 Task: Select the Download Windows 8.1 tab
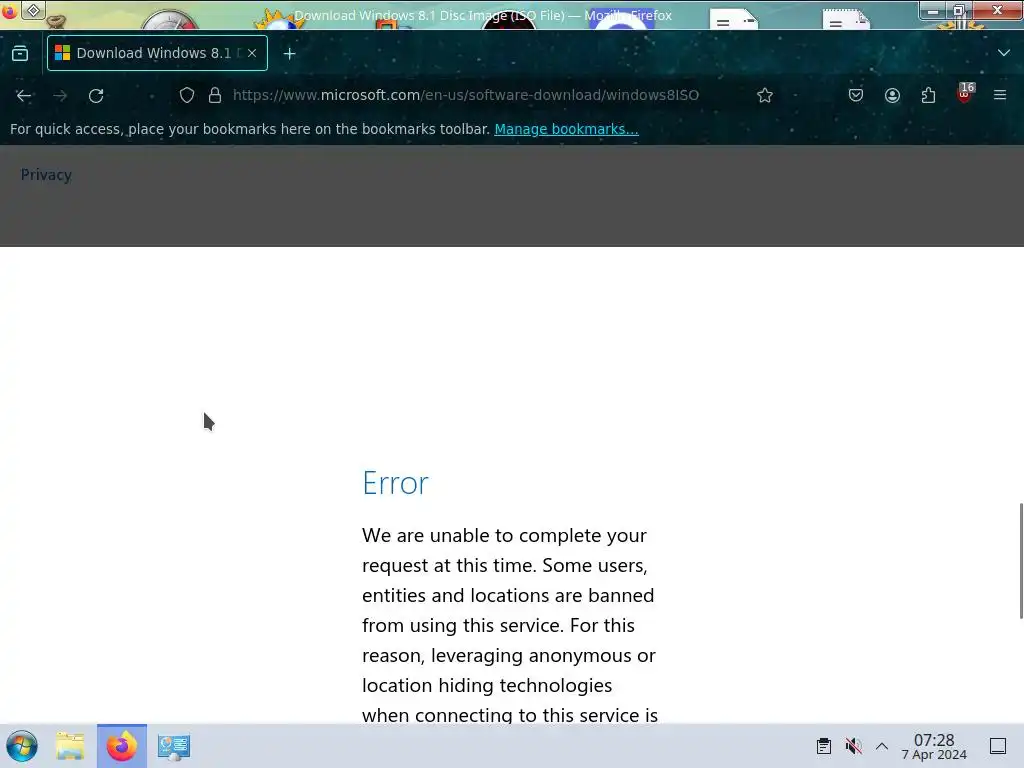pyautogui.click(x=157, y=53)
